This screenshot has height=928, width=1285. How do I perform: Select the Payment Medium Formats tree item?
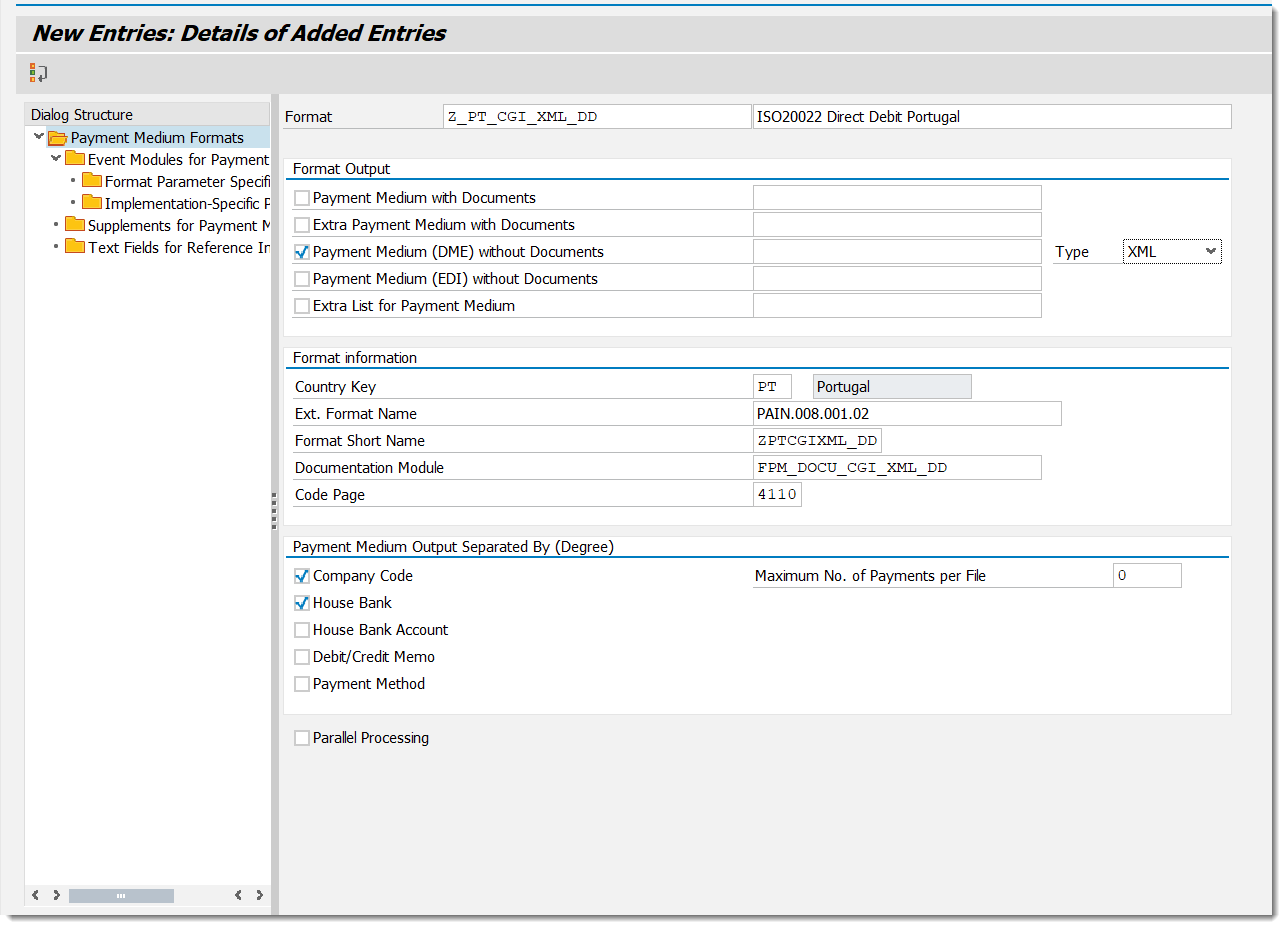(157, 138)
